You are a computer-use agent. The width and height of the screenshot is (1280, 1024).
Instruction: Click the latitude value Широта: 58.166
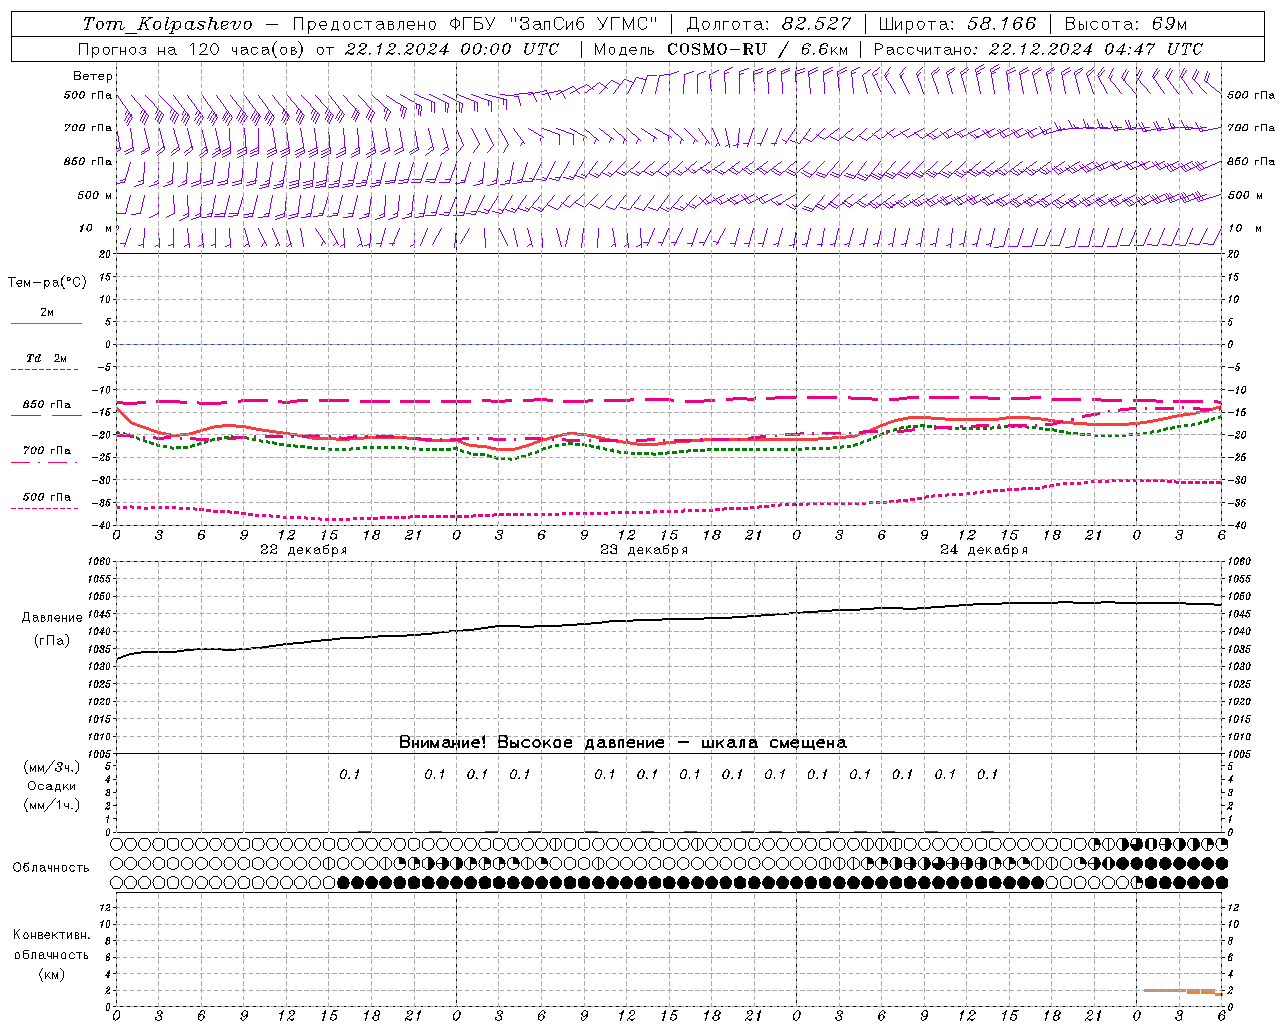coord(958,24)
